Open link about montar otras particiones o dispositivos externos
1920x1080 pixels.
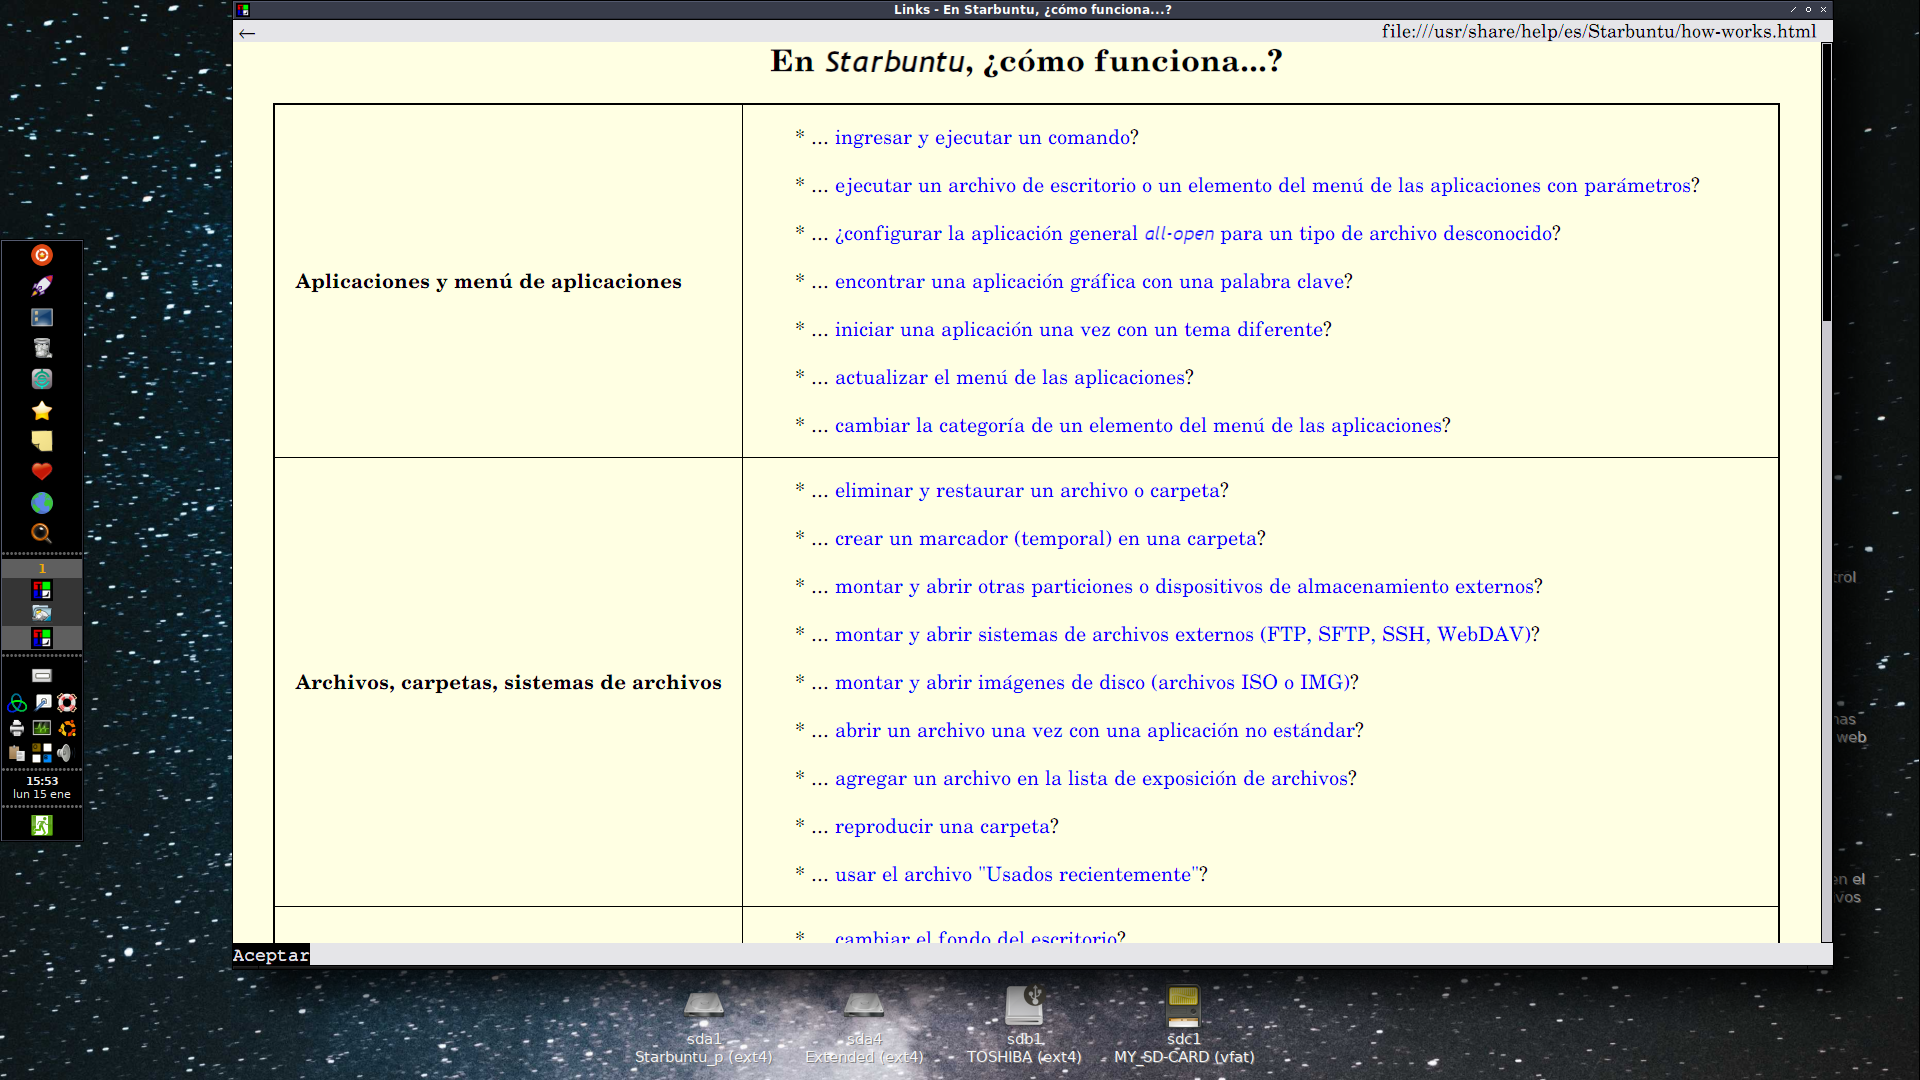(x=1184, y=587)
